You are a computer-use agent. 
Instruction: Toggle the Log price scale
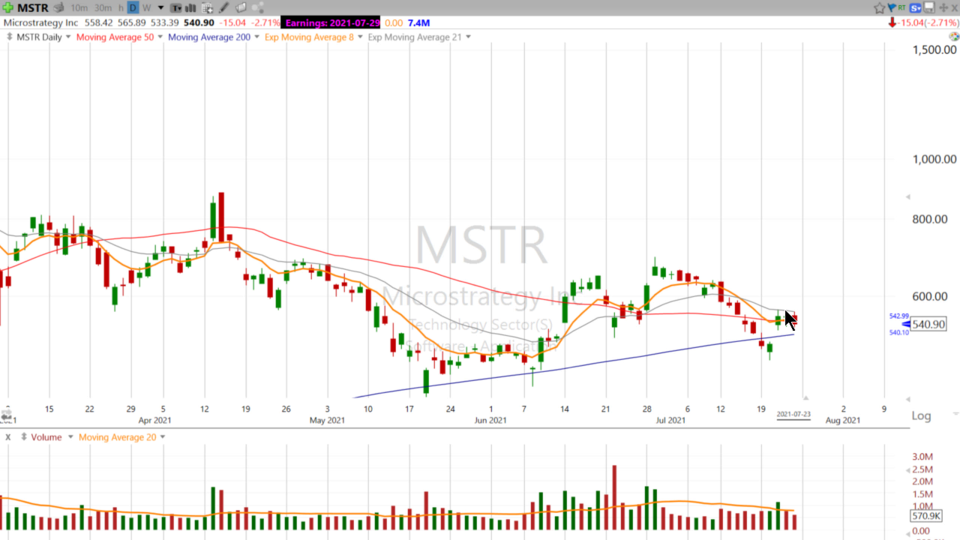pos(921,415)
